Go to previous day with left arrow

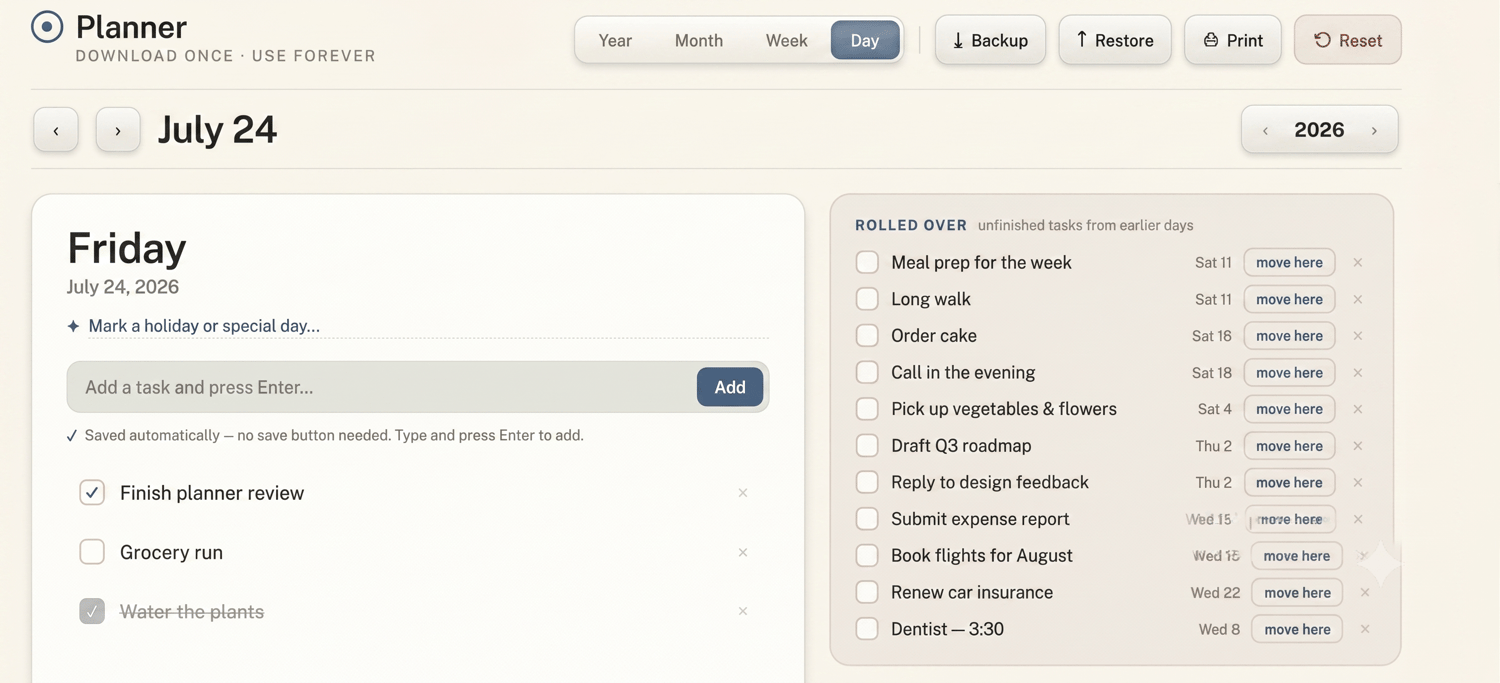click(x=56, y=130)
